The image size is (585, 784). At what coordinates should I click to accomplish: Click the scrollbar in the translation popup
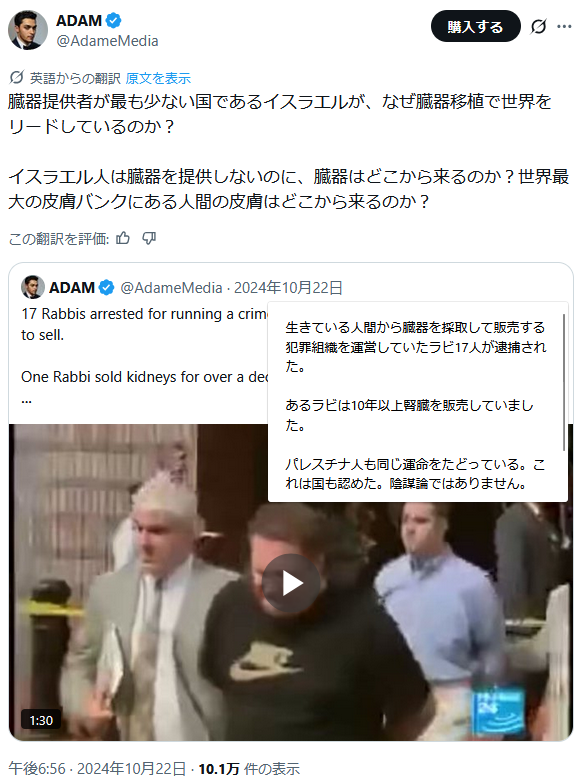pyautogui.click(x=564, y=382)
